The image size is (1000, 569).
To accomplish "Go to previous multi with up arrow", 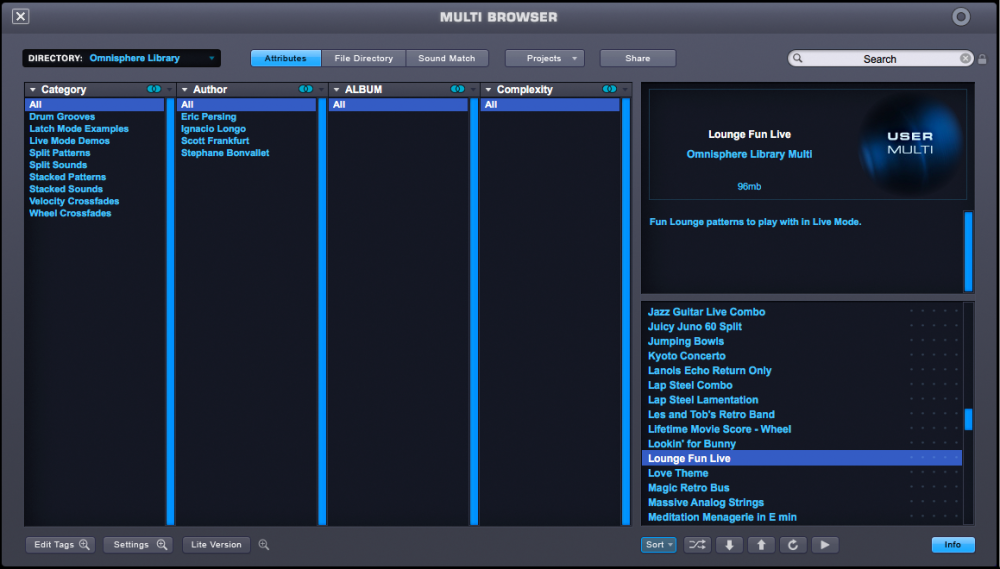I will tap(761, 545).
